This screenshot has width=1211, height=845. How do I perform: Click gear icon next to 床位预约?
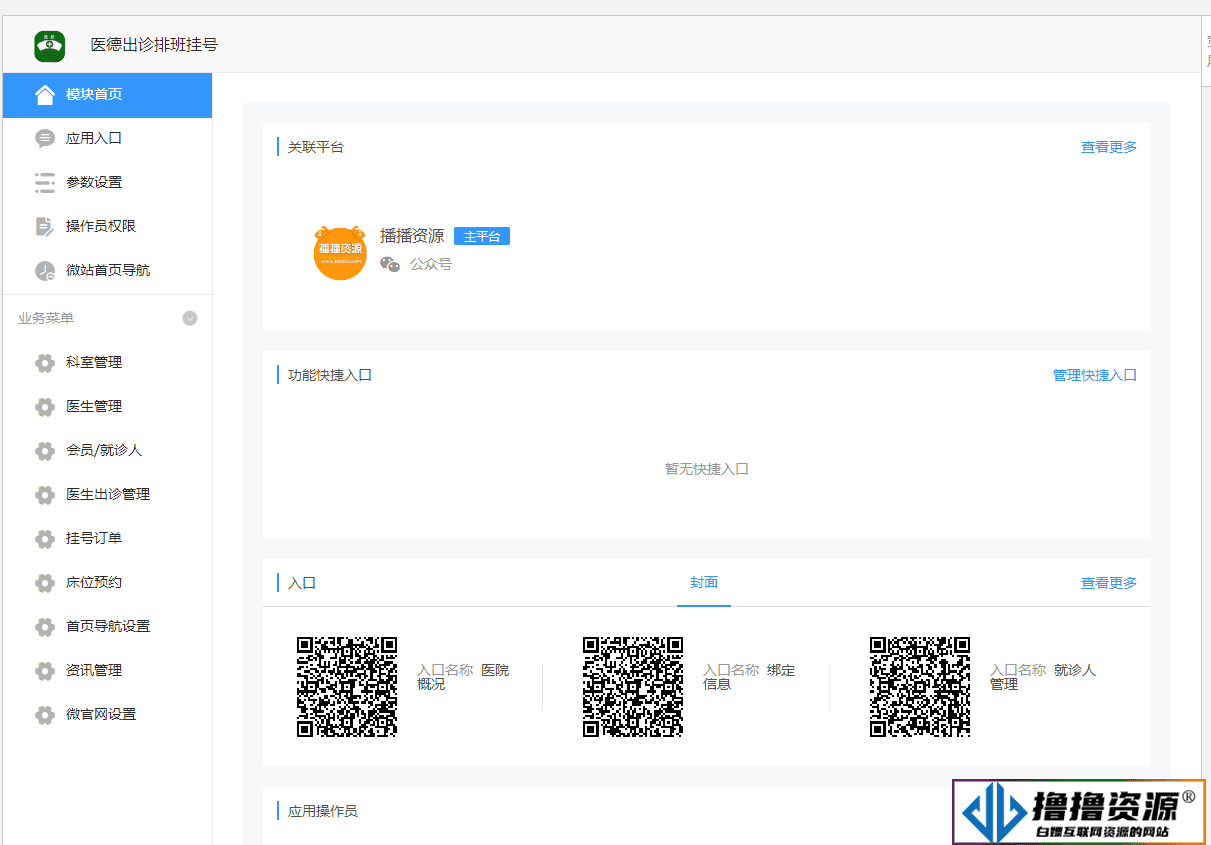[45, 582]
